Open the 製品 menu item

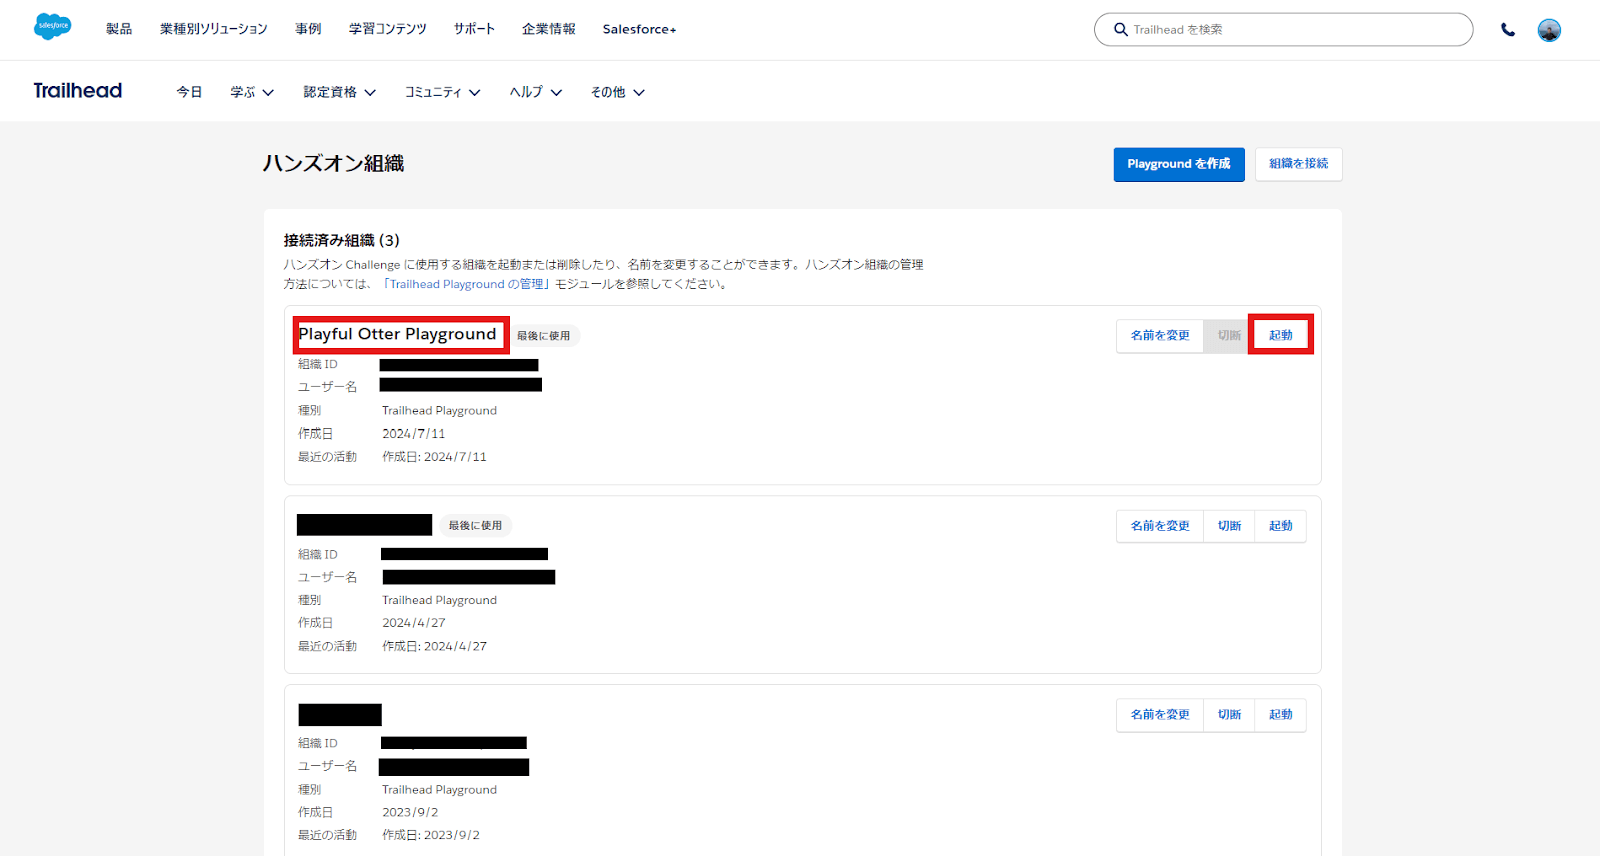(x=119, y=29)
